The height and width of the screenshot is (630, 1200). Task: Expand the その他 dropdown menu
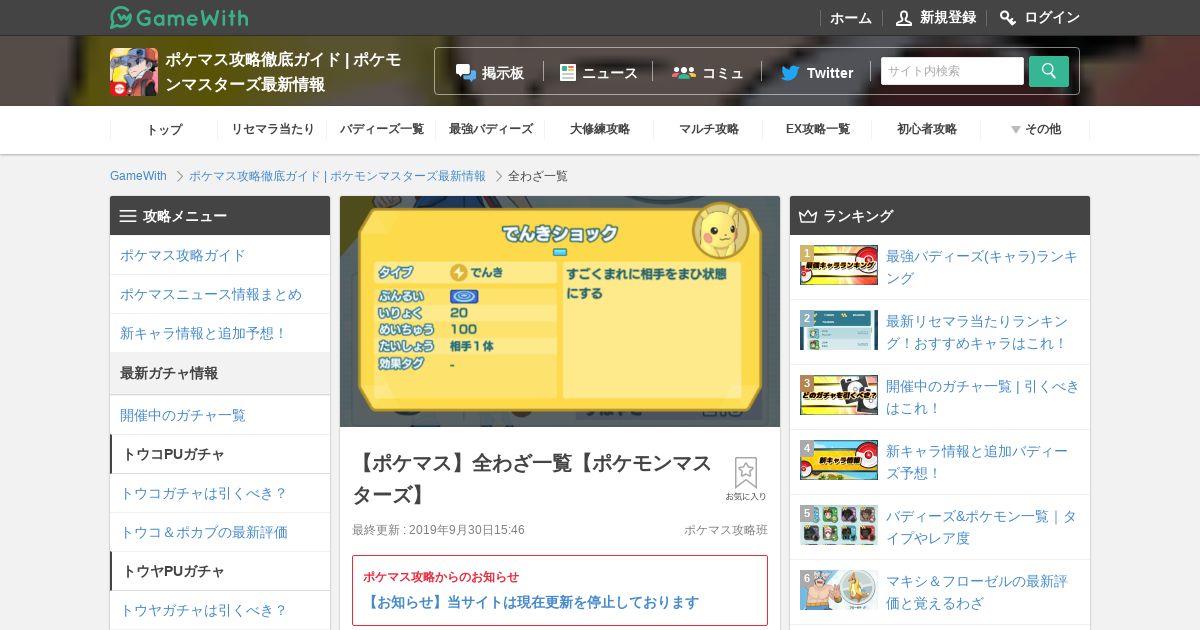pos(1036,129)
